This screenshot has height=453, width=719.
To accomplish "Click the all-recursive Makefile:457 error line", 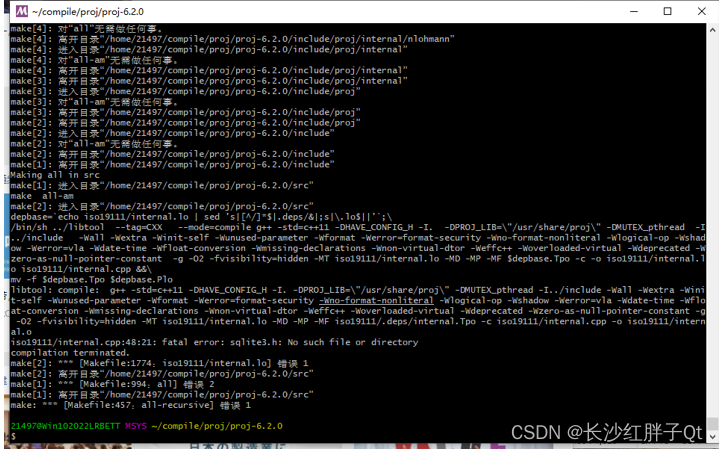I will [130, 405].
